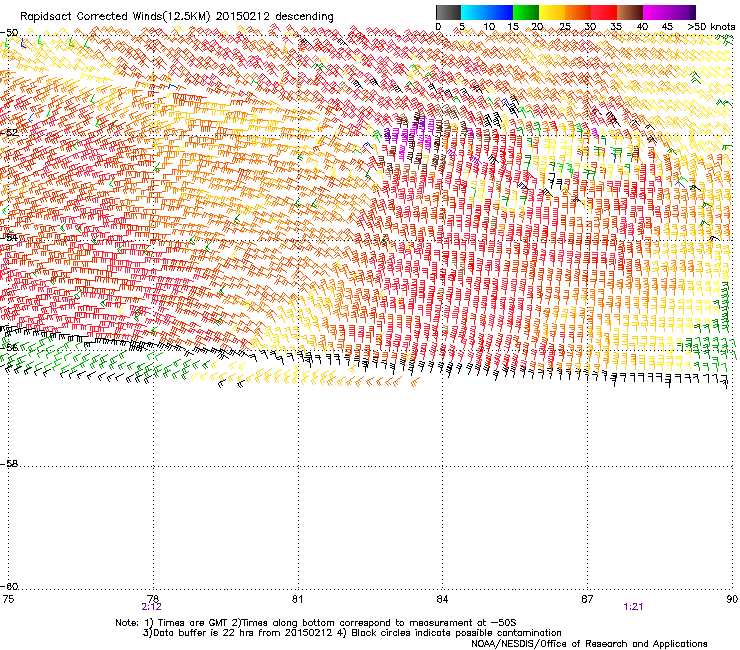Click the gray 0-5 knots color swatch
Viewport: 740px width, 650px height.
pyautogui.click(x=448, y=12)
